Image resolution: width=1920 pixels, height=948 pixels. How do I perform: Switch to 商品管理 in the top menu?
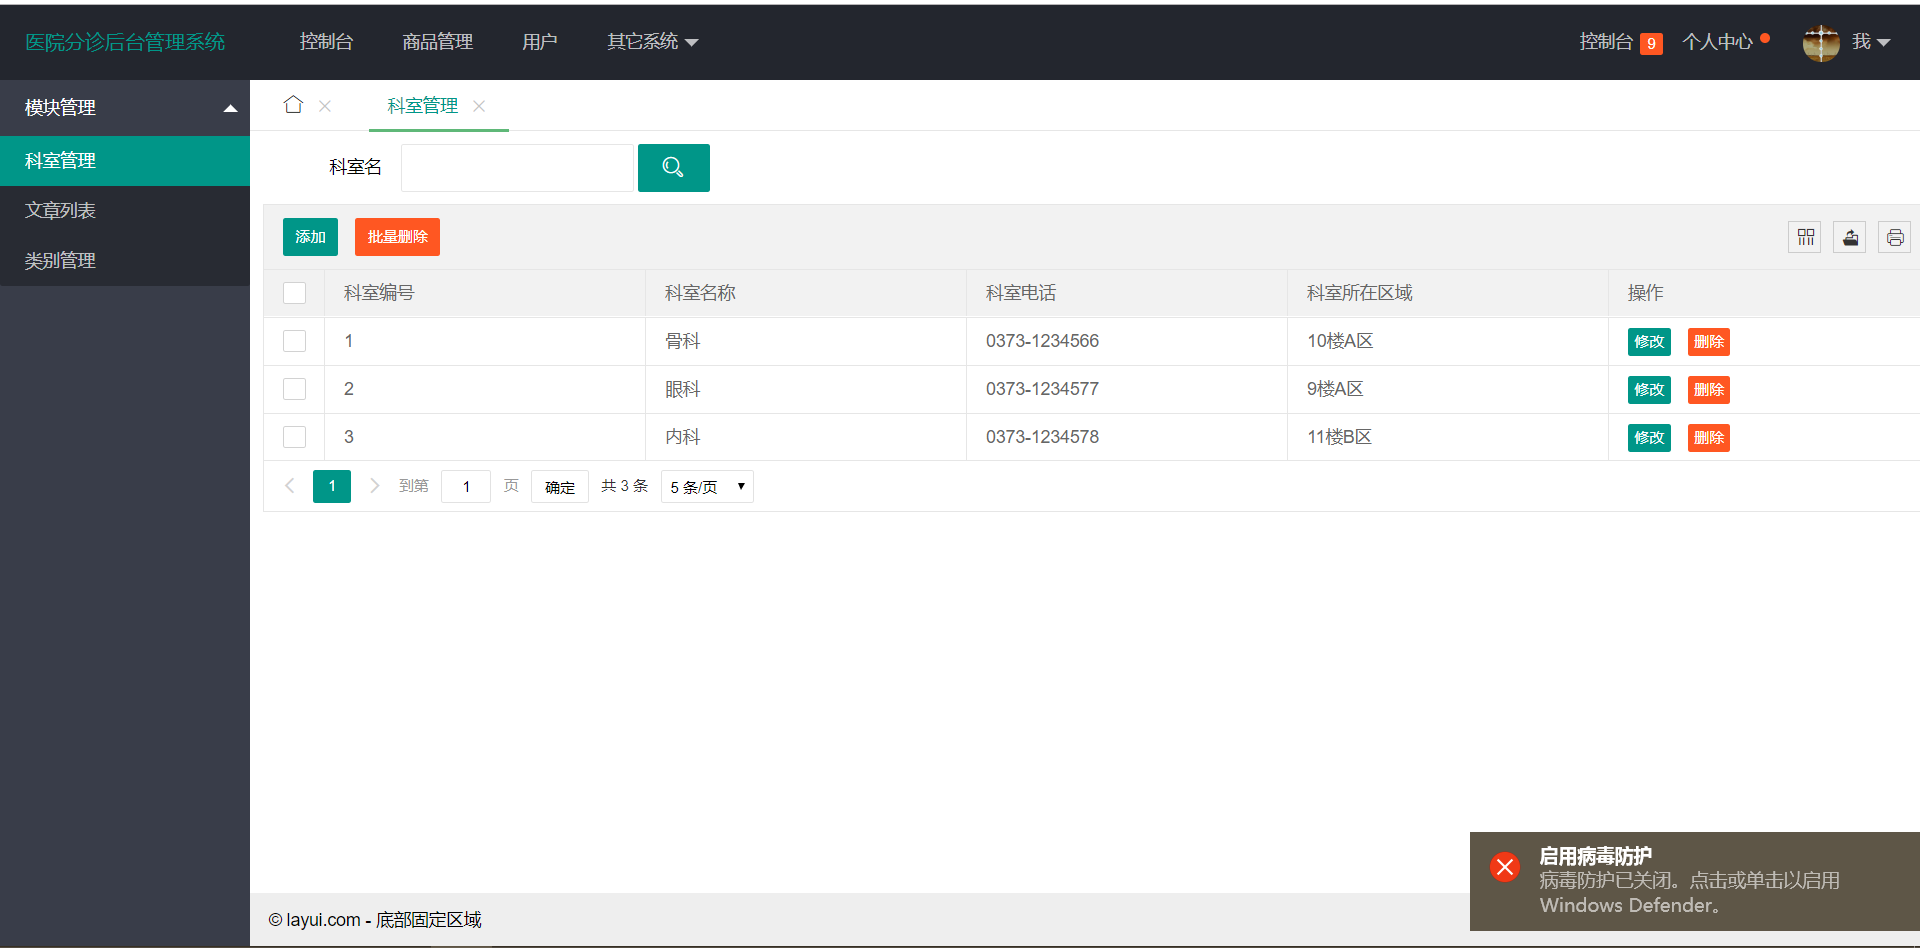(x=437, y=41)
